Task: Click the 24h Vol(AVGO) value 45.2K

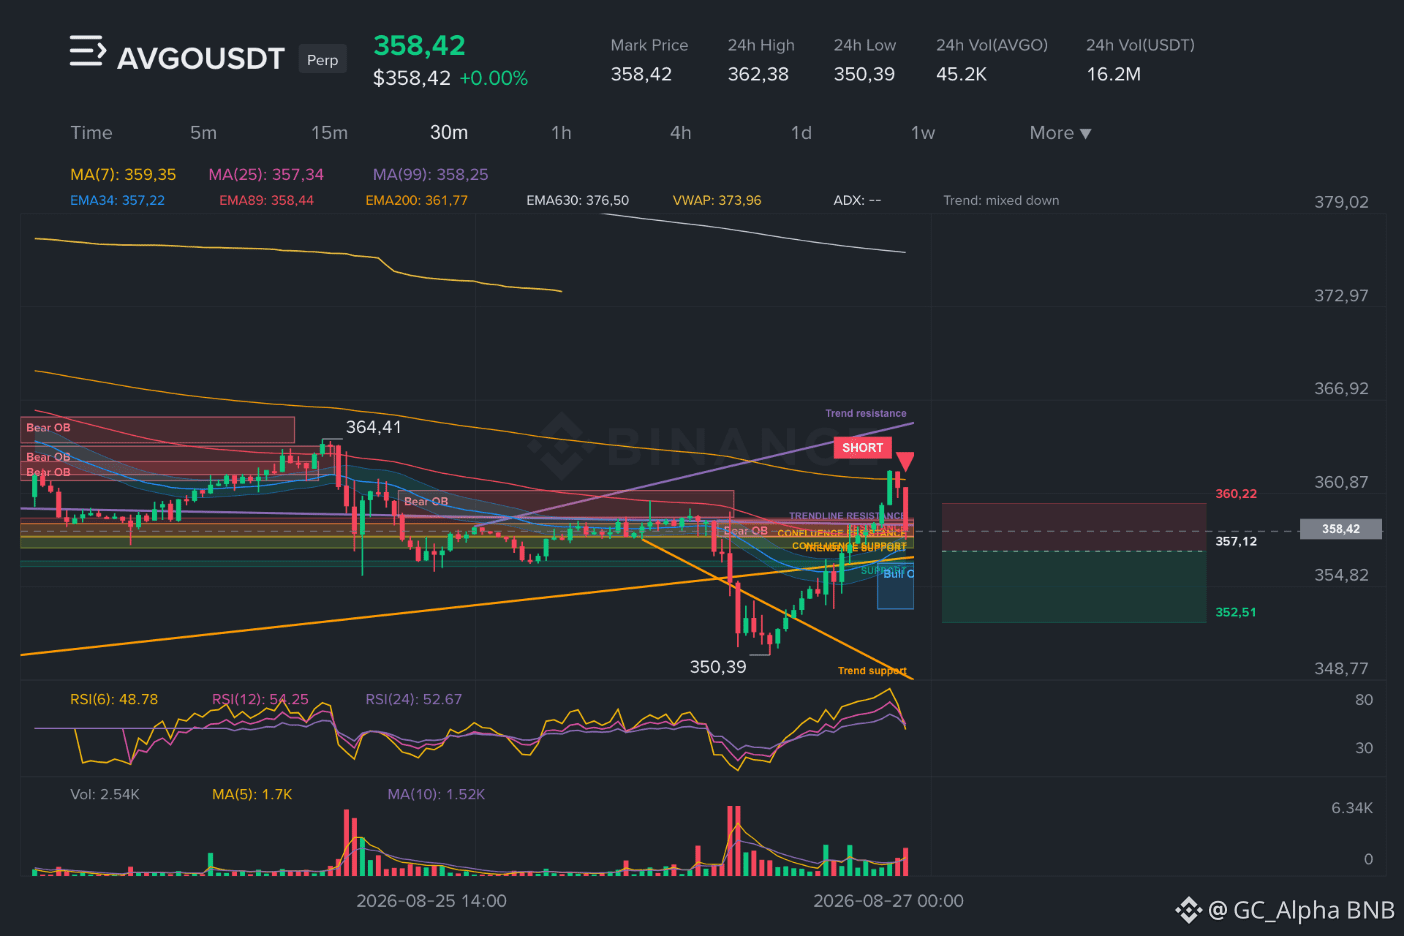Action: click(961, 74)
